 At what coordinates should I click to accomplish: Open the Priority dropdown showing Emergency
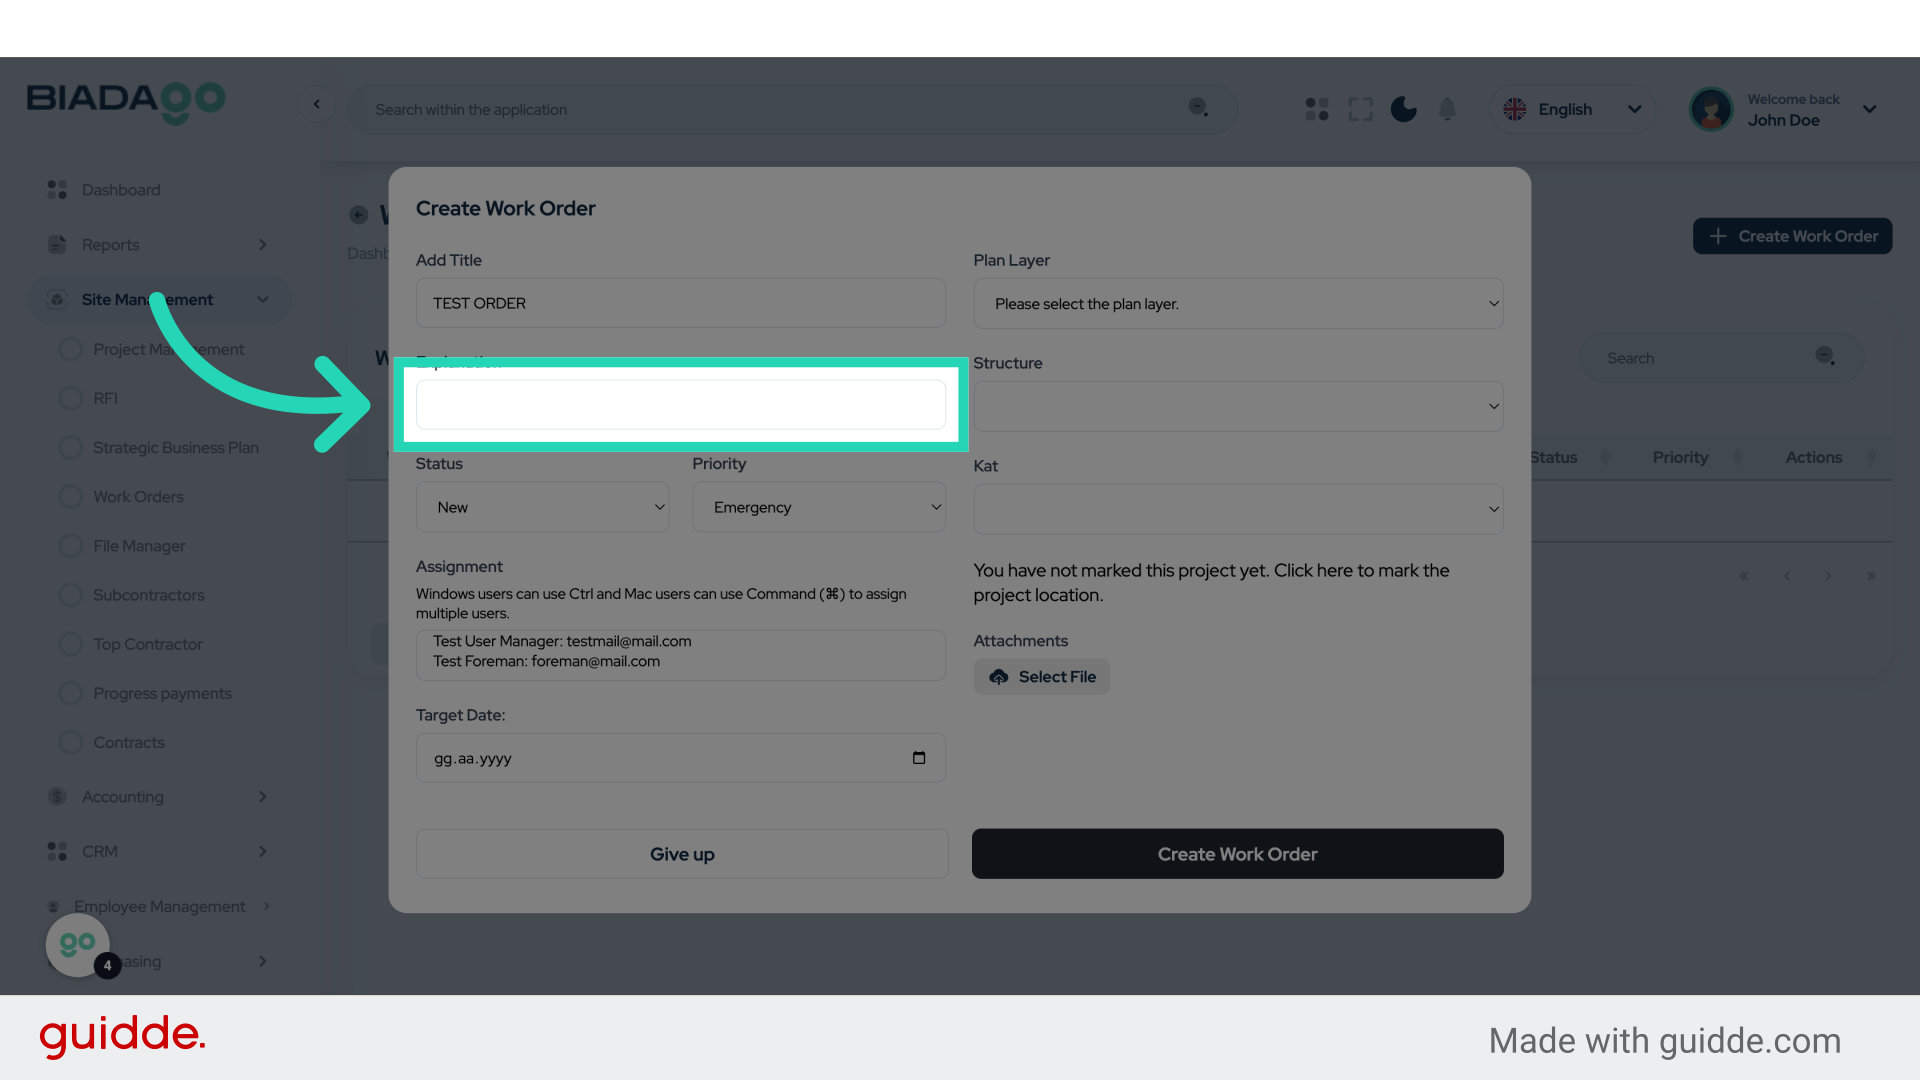tap(818, 507)
